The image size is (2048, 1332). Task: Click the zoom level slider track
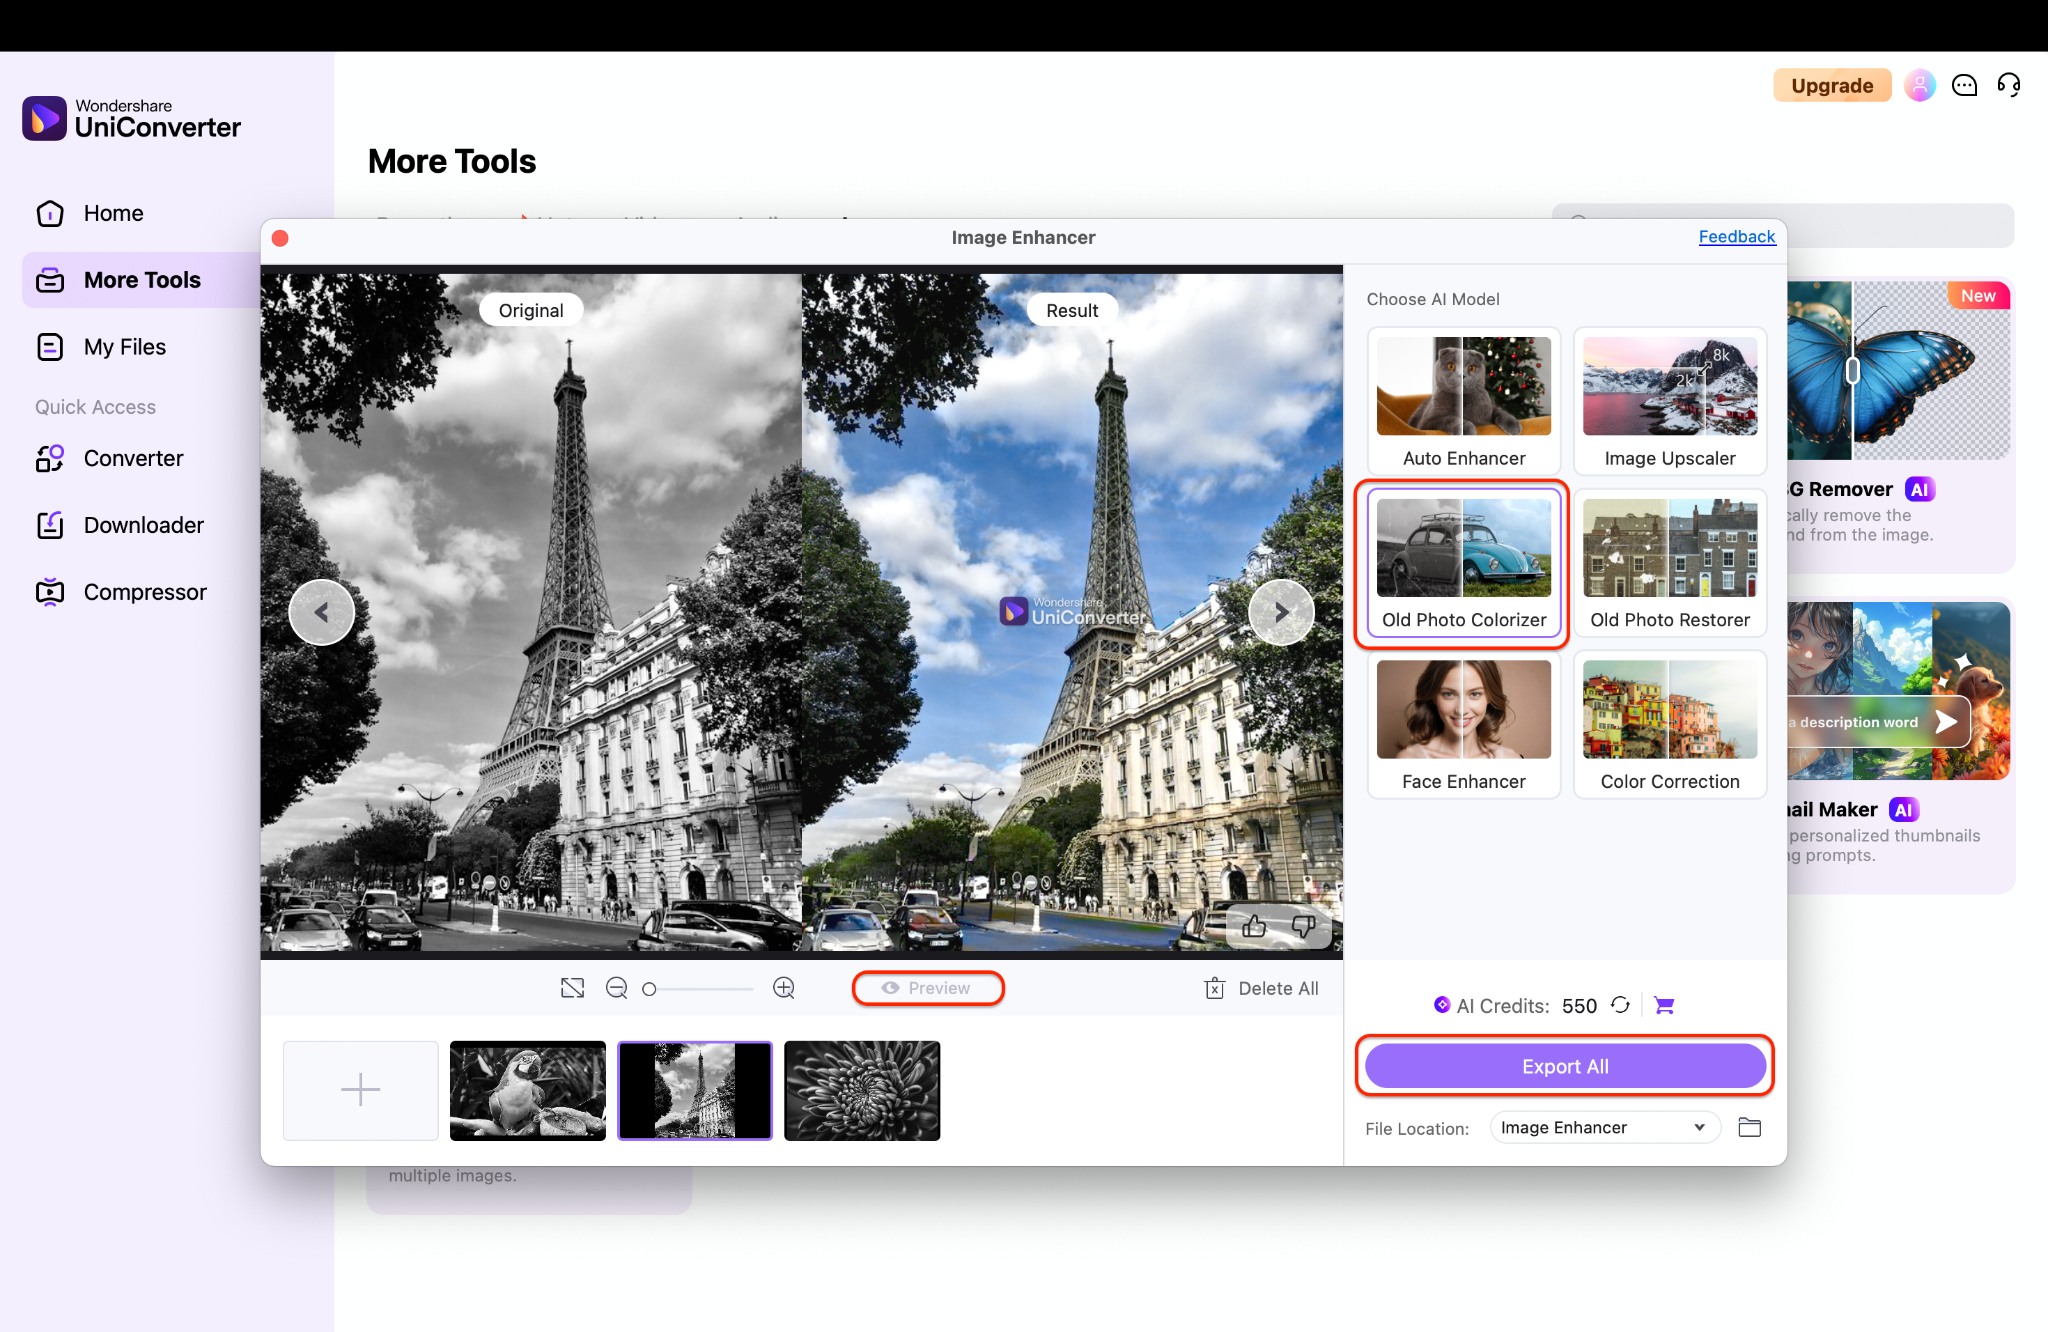pos(705,989)
